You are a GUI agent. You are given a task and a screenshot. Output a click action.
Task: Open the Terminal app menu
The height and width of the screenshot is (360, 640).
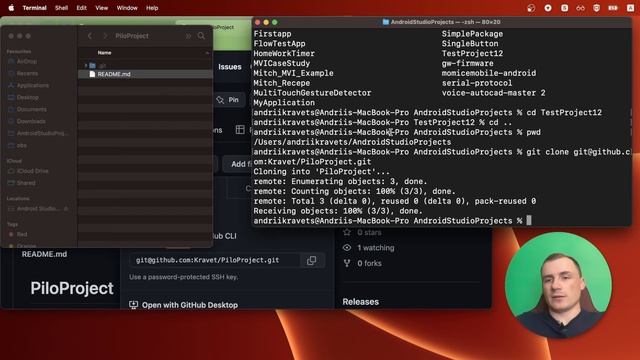pos(34,8)
